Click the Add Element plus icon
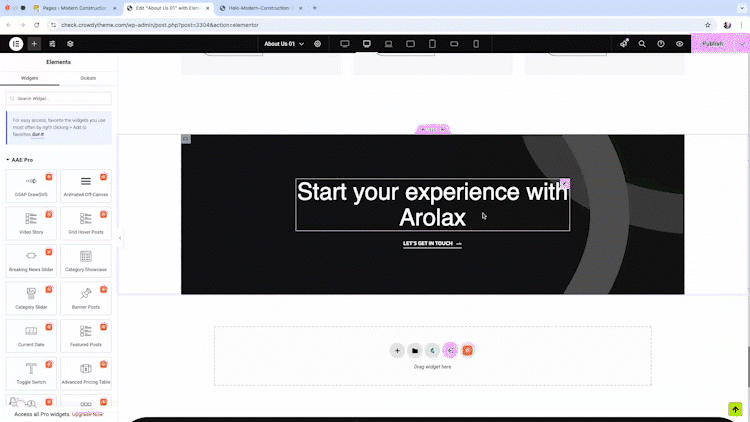 click(x=34, y=44)
